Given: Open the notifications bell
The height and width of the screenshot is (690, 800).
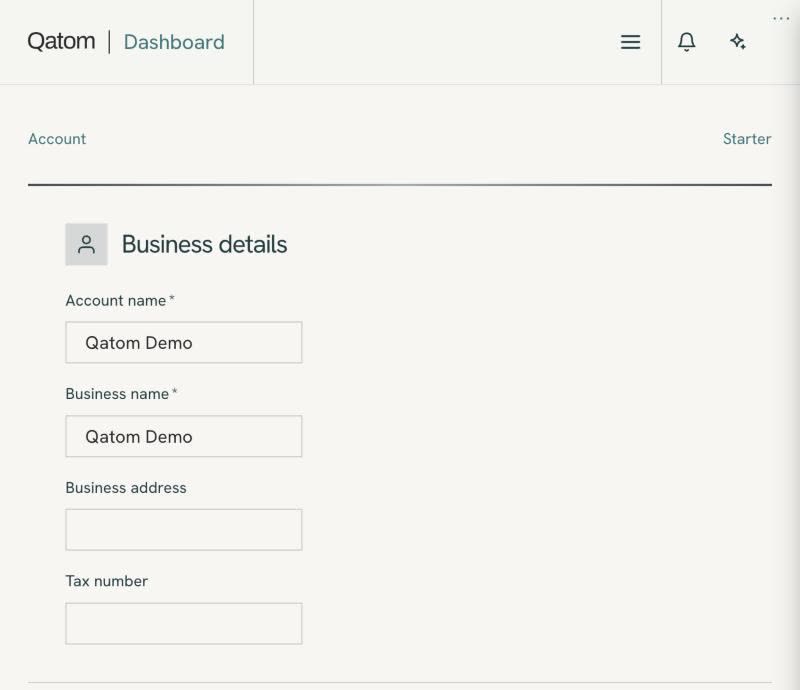Looking at the screenshot, I should coord(686,42).
